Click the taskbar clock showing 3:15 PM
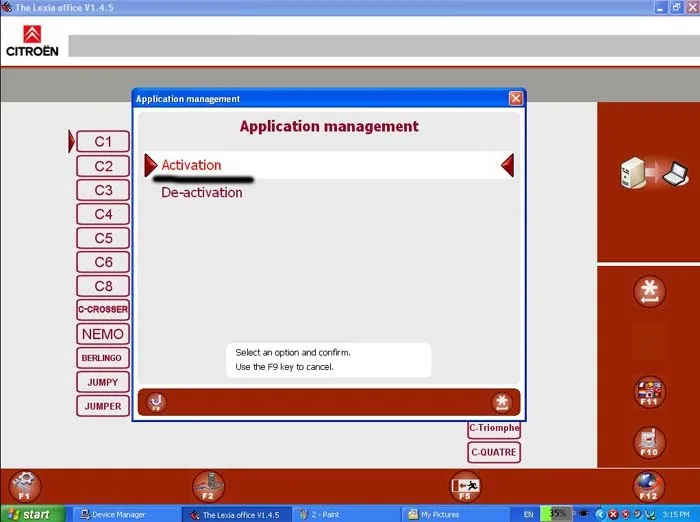700x522 pixels. coord(676,514)
